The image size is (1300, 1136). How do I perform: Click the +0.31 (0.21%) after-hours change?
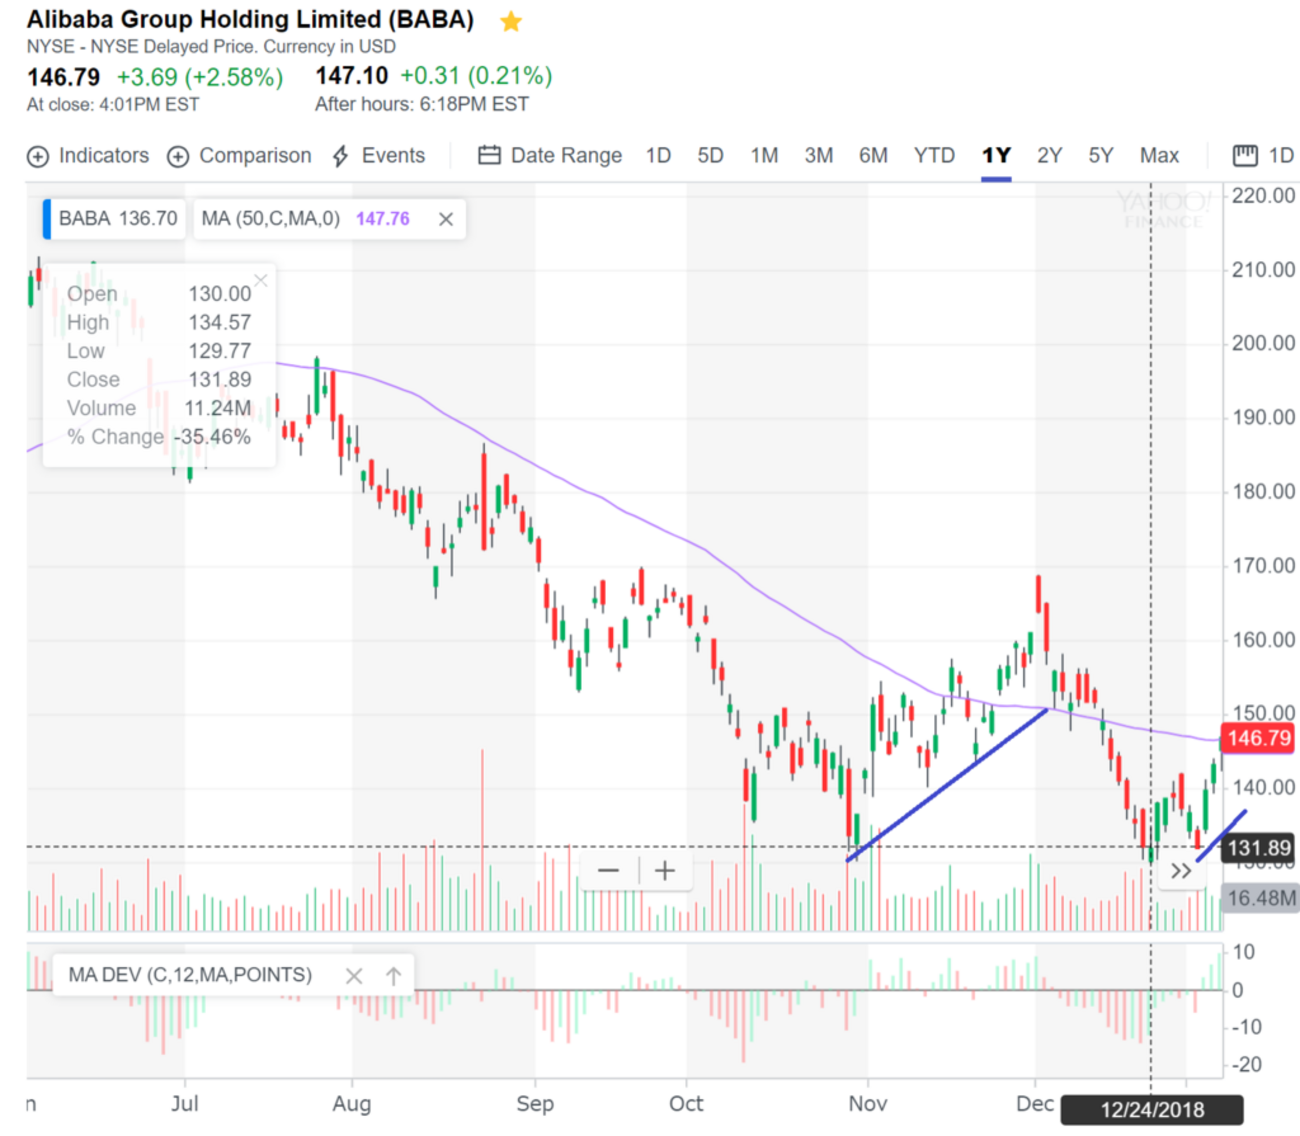tap(476, 76)
